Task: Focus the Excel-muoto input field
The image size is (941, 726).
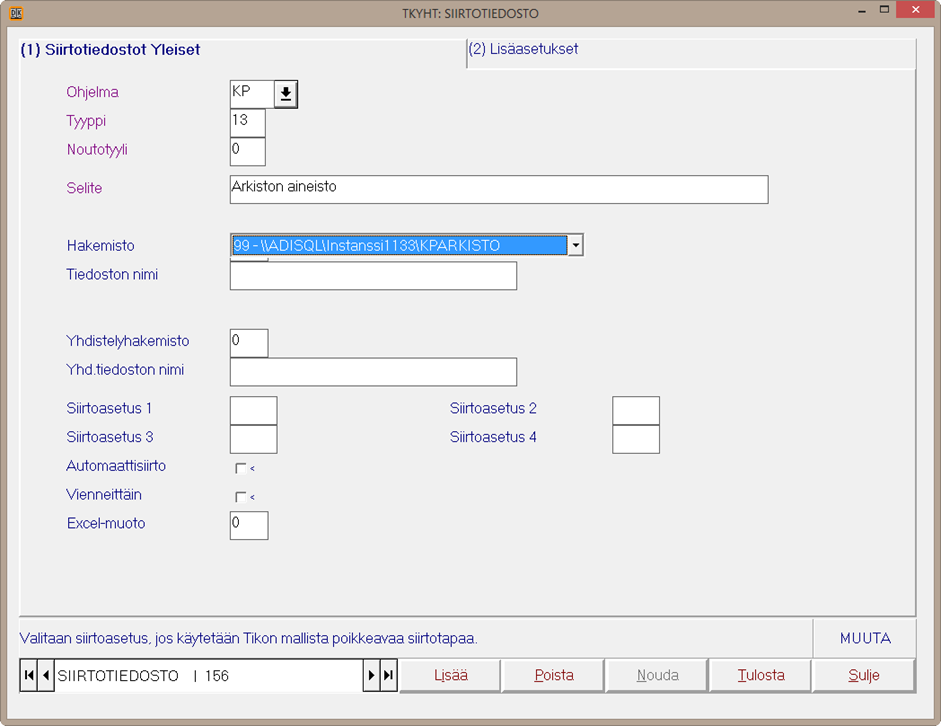Action: 249,526
